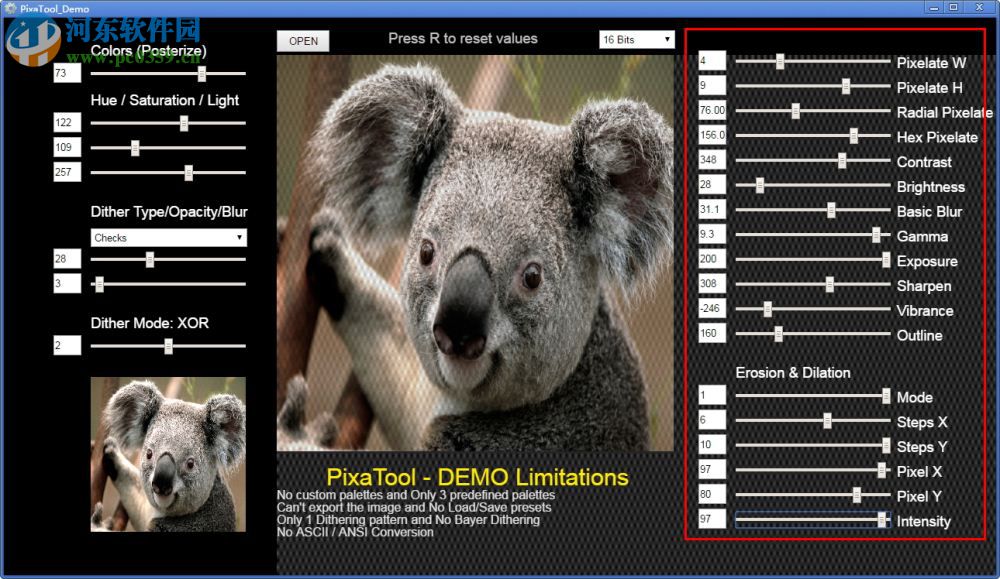Click the OPEN button
The image size is (1000, 579).
(303, 41)
